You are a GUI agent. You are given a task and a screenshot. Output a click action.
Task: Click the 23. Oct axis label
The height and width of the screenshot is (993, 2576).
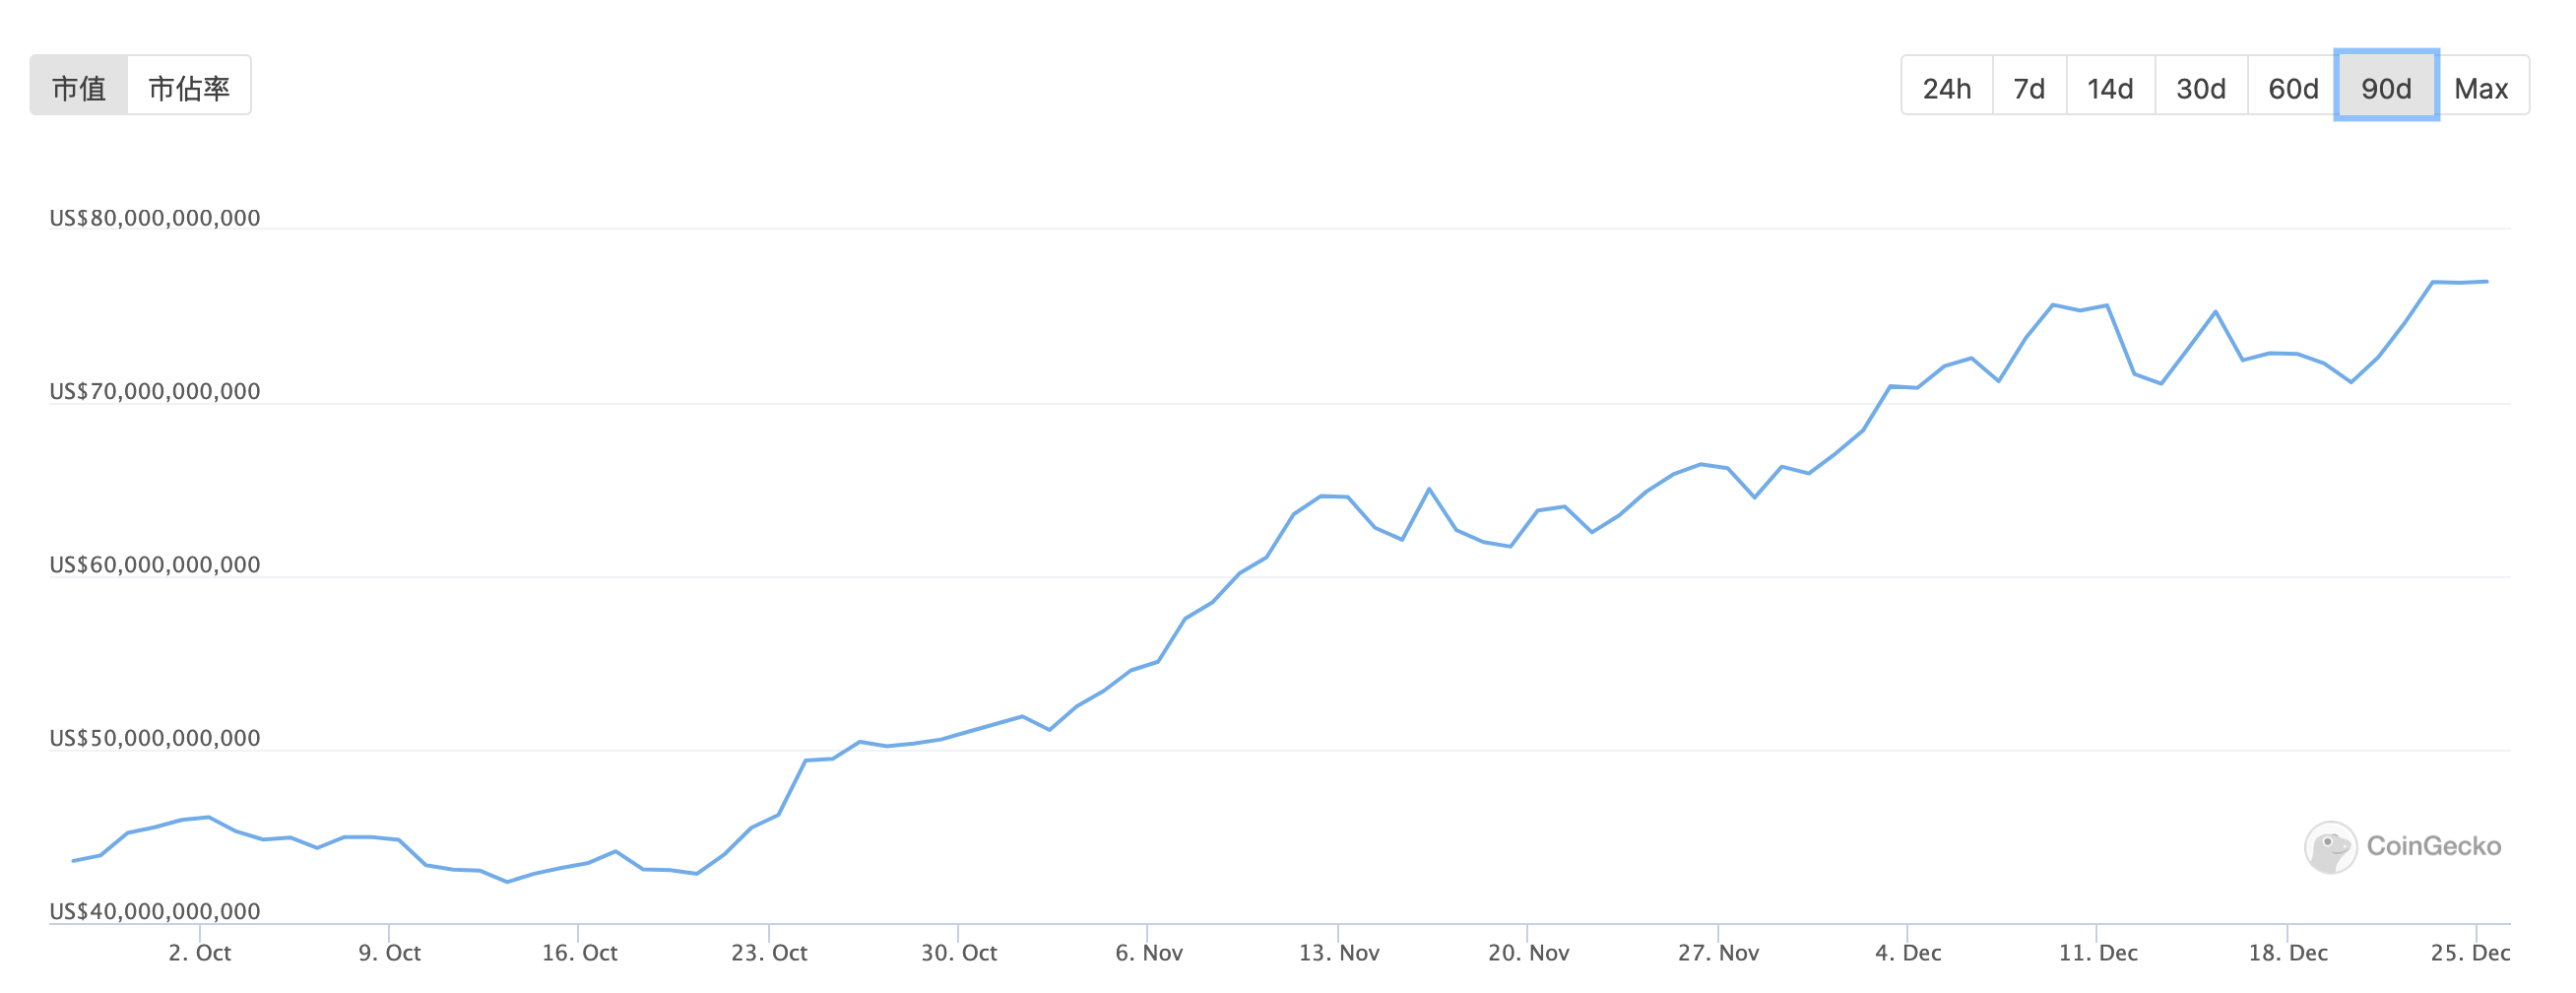point(769,953)
